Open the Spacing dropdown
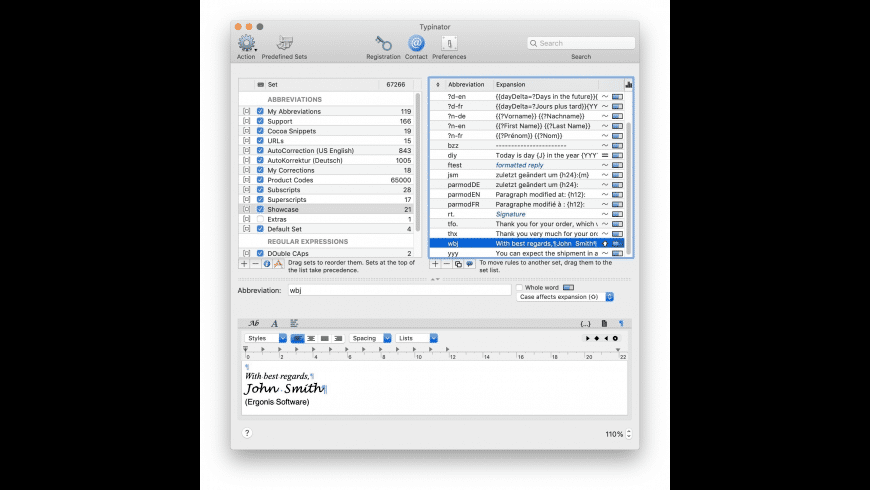 coord(371,339)
